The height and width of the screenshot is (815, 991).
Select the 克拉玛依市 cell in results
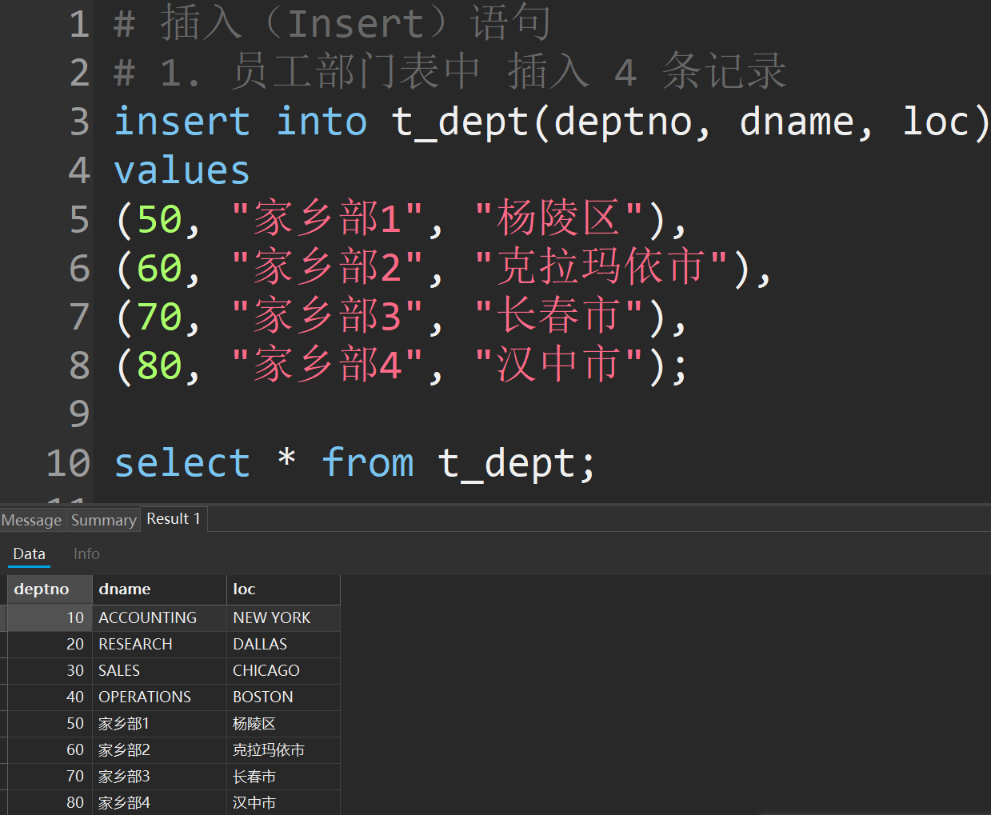283,750
